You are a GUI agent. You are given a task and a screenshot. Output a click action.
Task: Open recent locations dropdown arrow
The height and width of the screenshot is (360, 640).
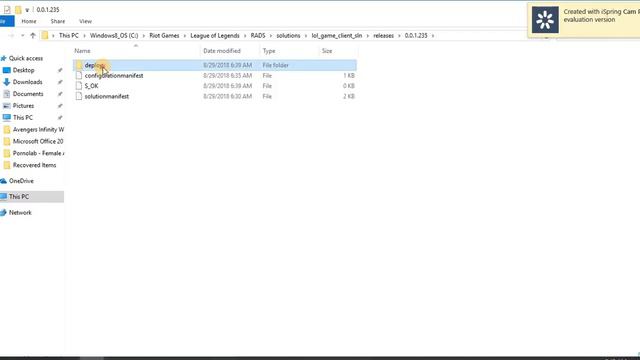click(22, 36)
